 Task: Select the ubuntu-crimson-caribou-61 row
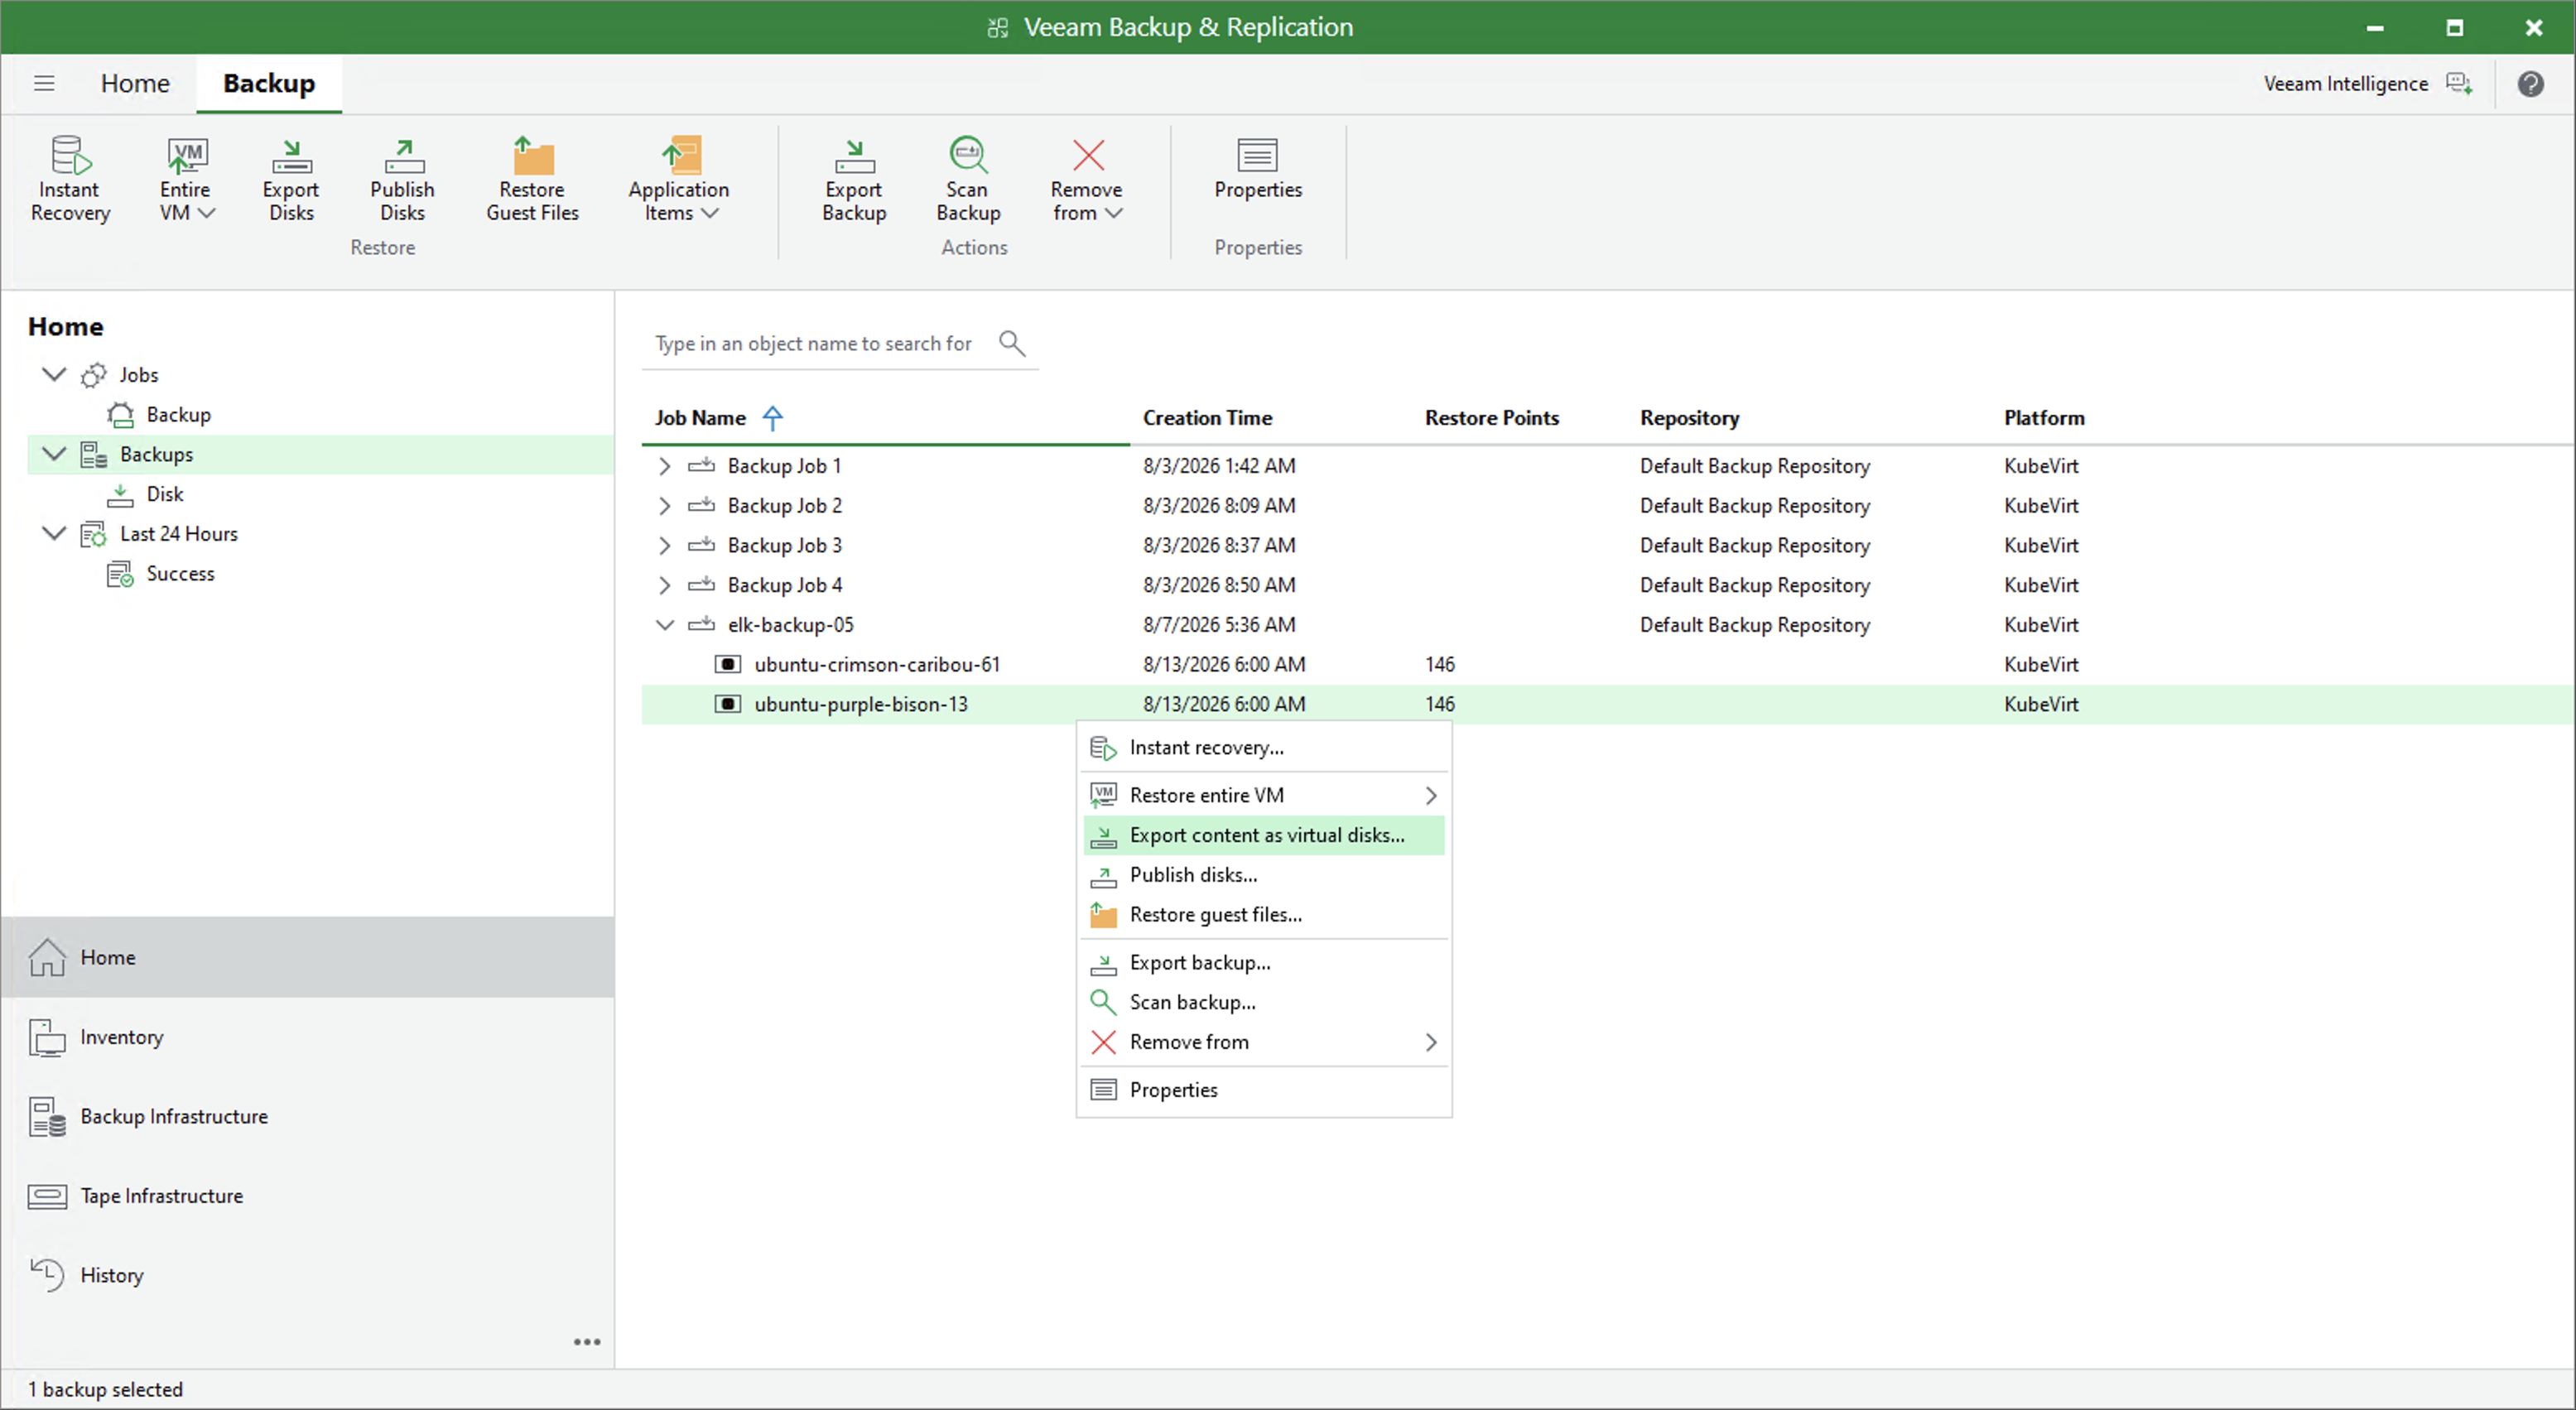pos(1608,664)
